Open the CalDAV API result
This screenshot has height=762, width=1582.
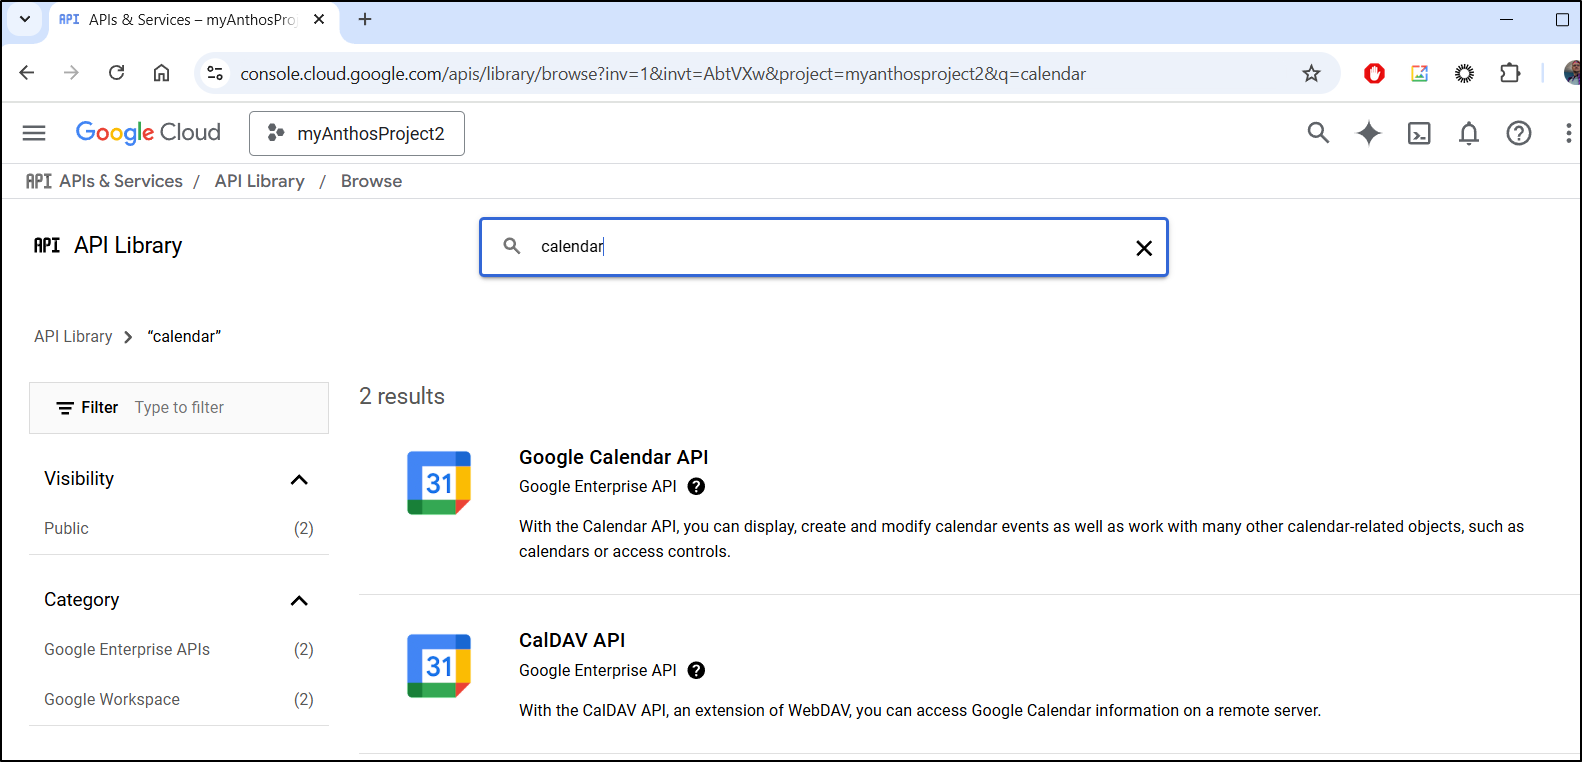[x=572, y=640]
